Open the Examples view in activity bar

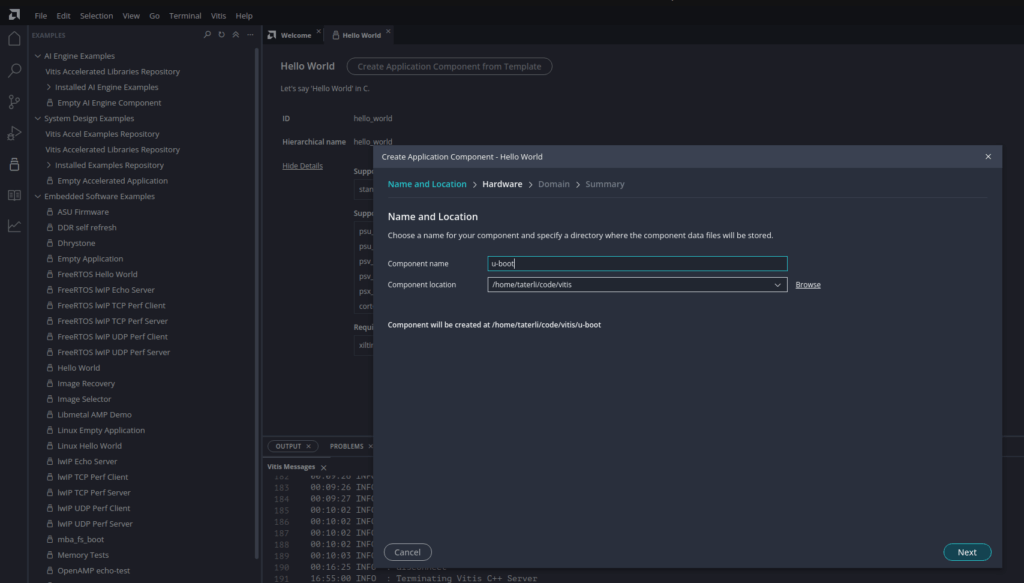14,165
